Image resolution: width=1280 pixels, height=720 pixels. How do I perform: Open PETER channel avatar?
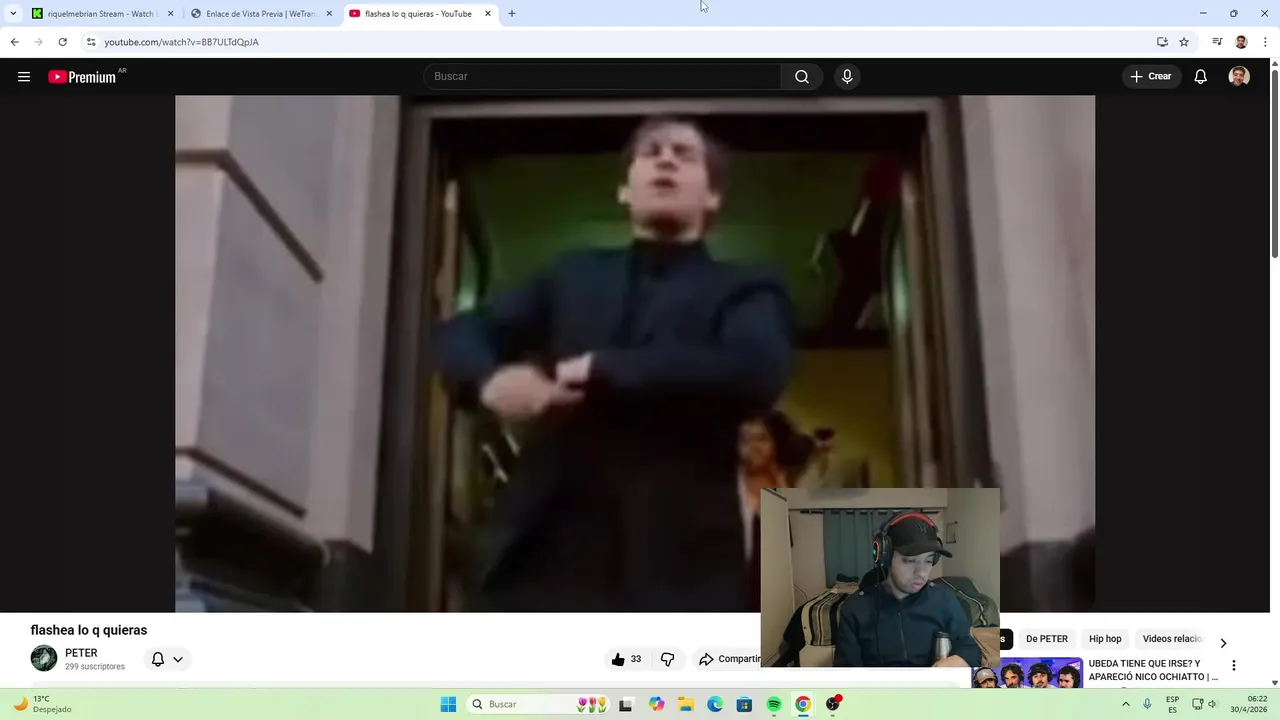[44, 658]
